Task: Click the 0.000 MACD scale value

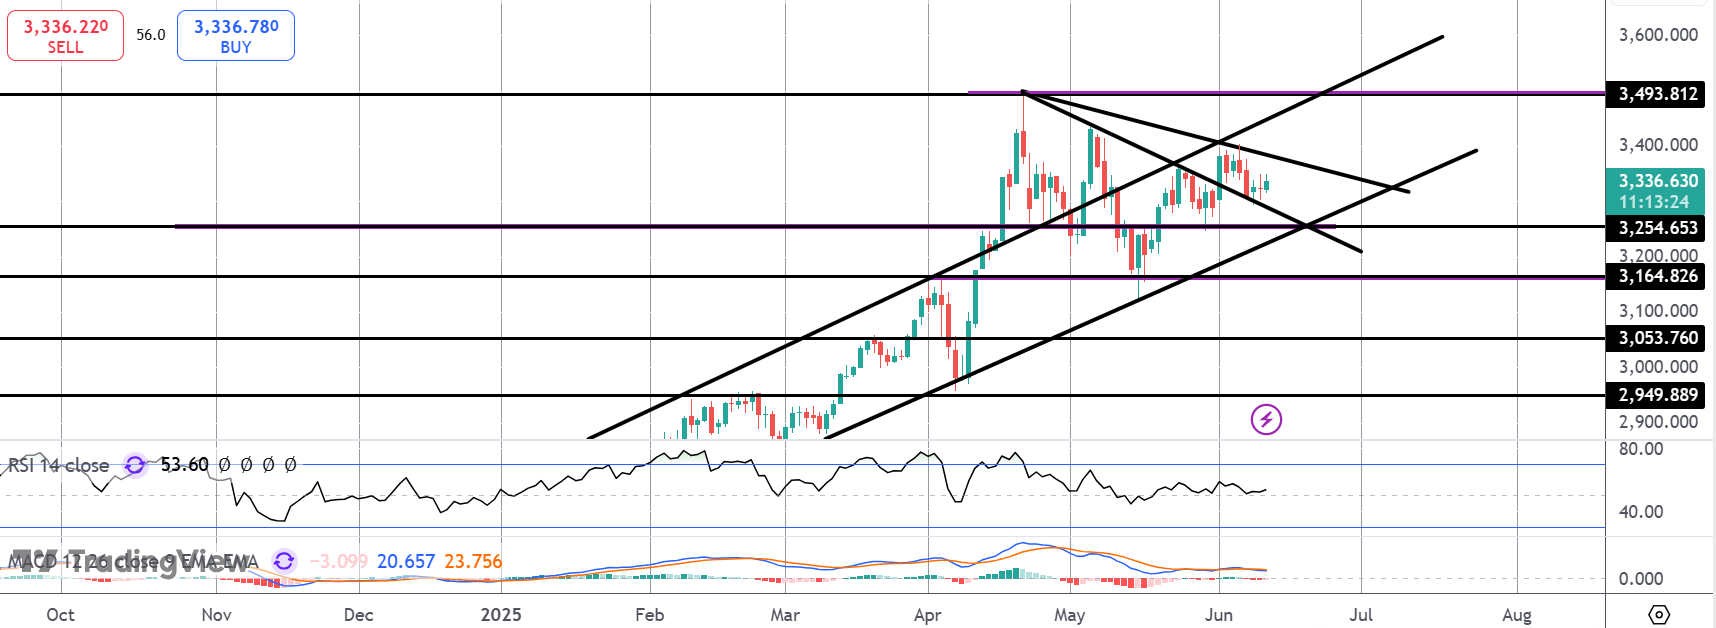Action: point(1641,579)
